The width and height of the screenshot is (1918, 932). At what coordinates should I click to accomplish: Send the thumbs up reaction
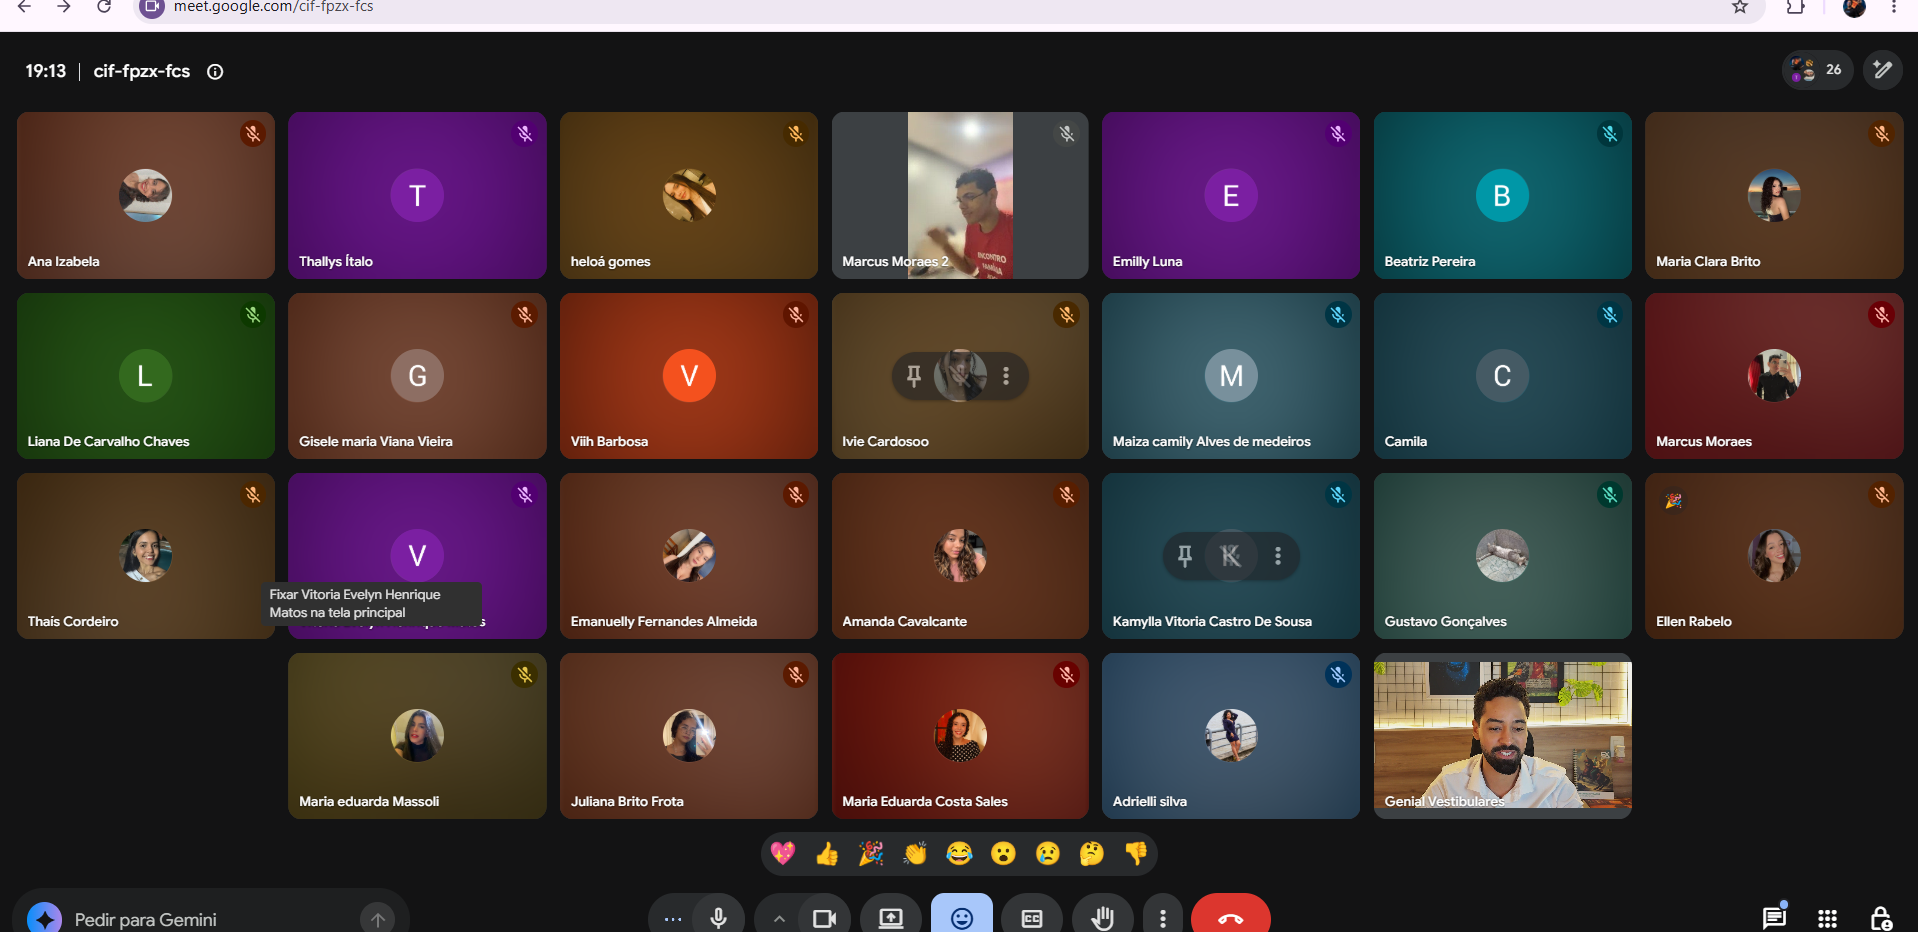pyautogui.click(x=827, y=853)
